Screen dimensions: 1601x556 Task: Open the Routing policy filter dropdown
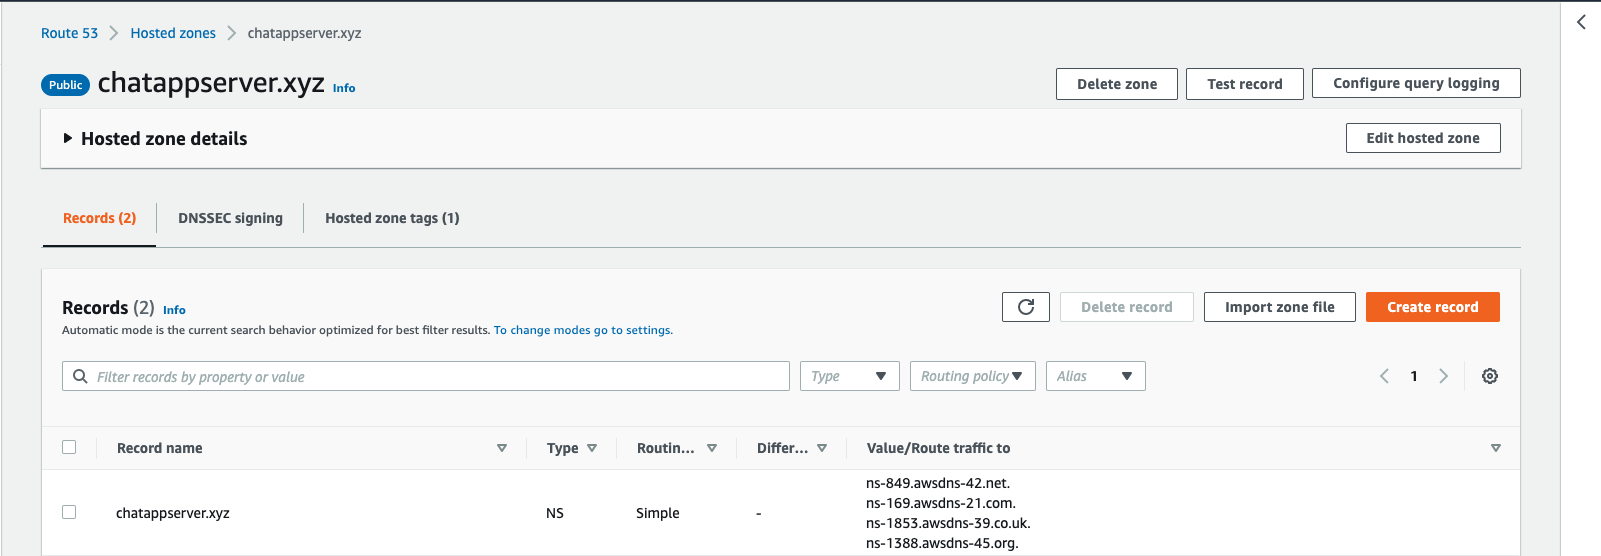pyautogui.click(x=972, y=376)
